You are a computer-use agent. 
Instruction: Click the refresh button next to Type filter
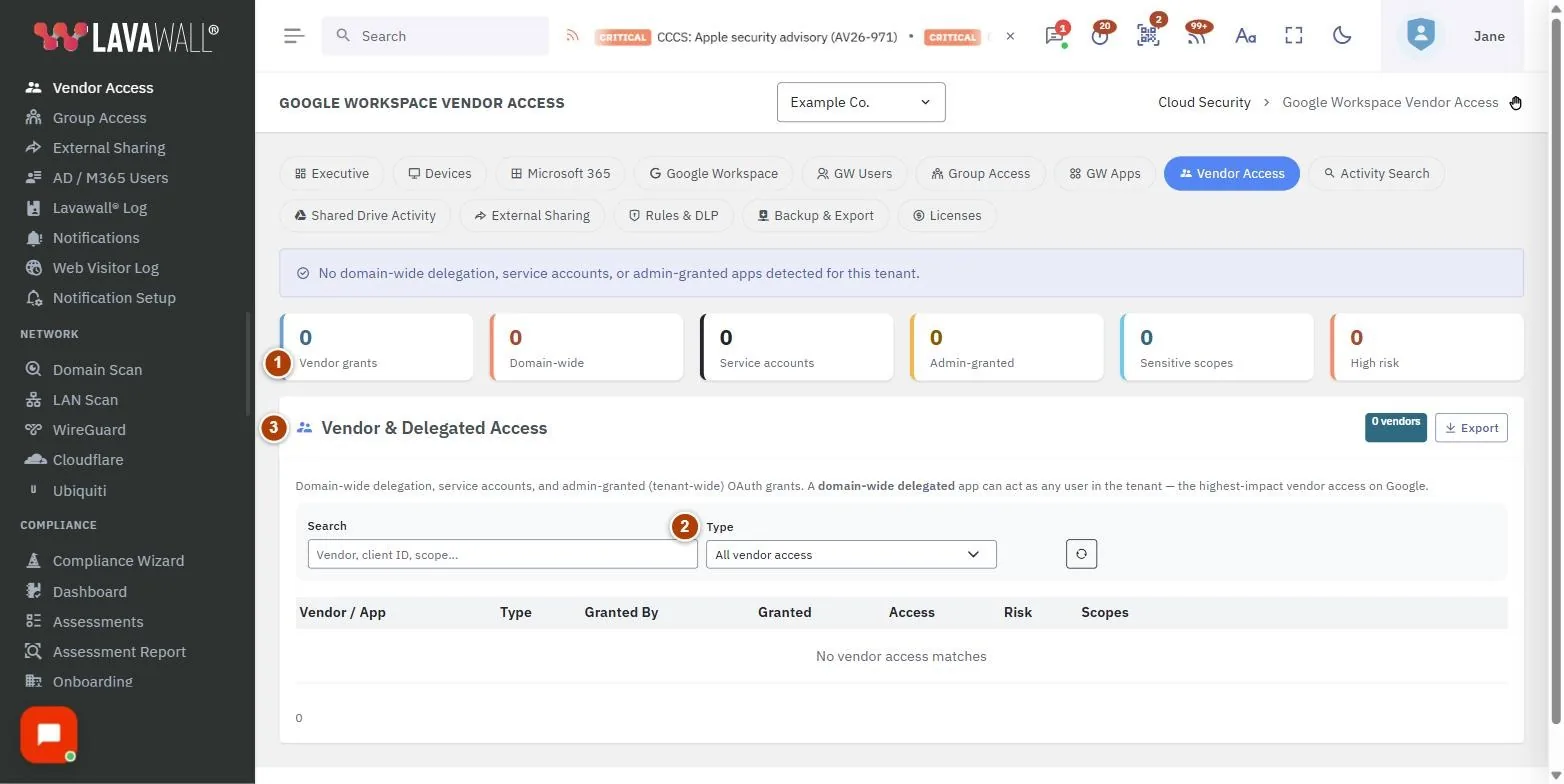1081,554
